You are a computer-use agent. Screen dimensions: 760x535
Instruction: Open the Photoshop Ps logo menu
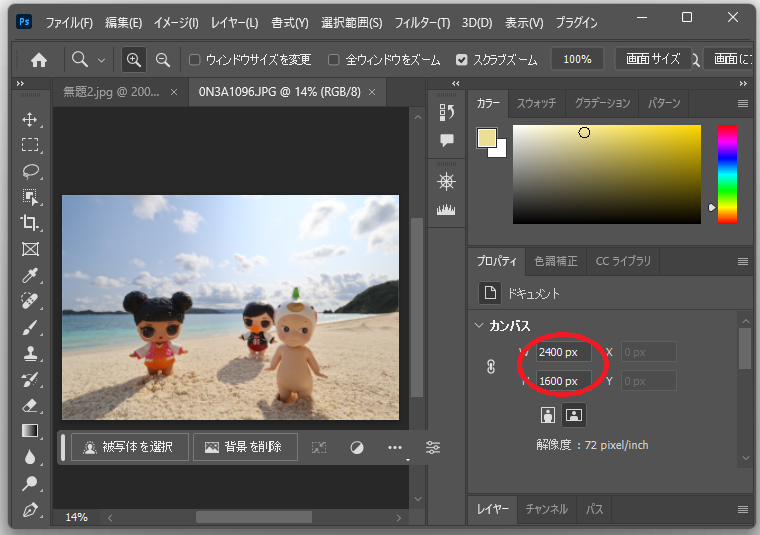24,22
